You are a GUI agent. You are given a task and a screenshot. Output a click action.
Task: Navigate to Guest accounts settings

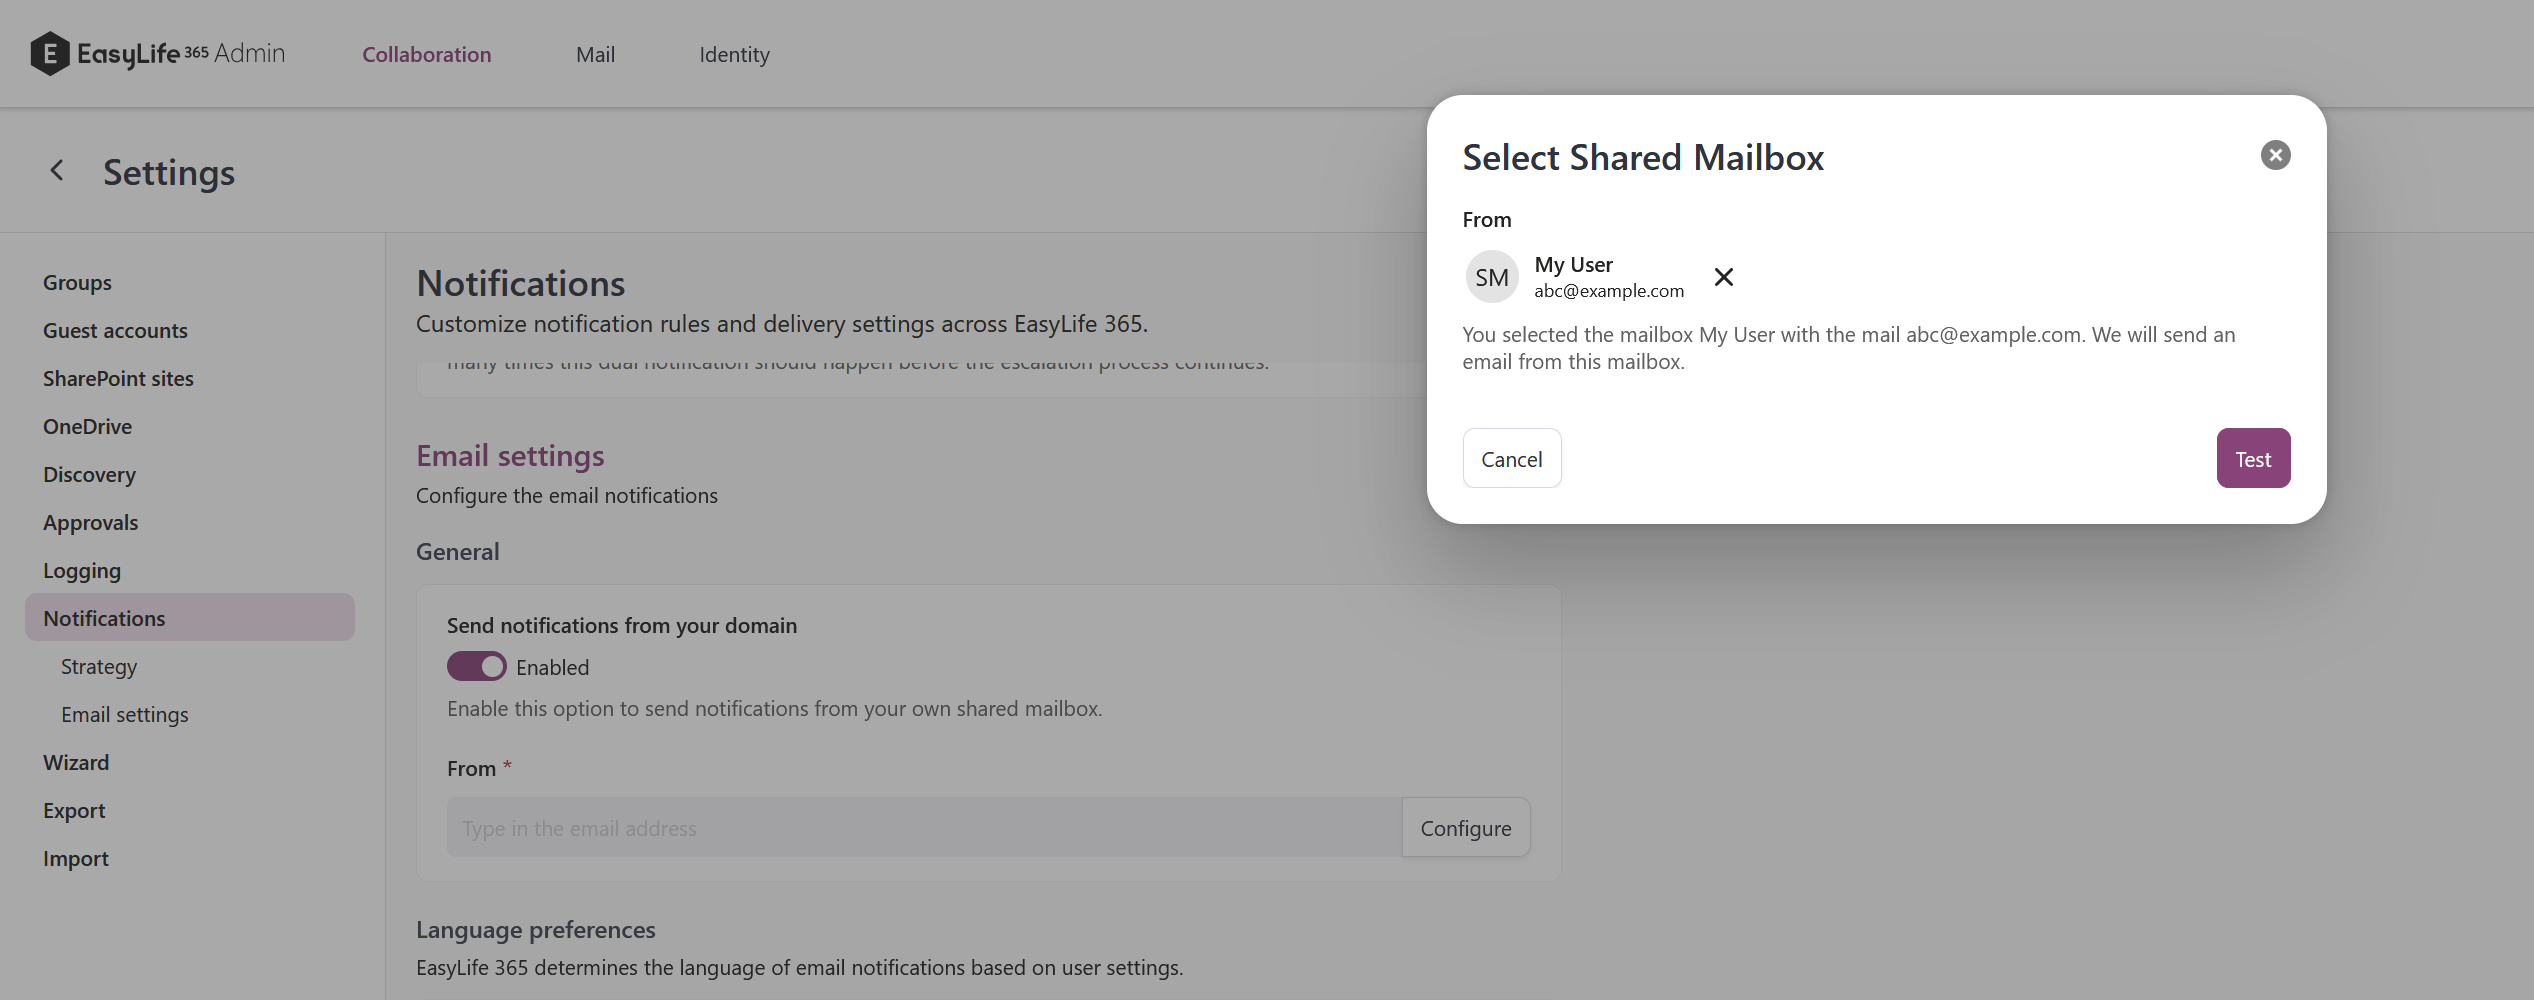tap(115, 330)
